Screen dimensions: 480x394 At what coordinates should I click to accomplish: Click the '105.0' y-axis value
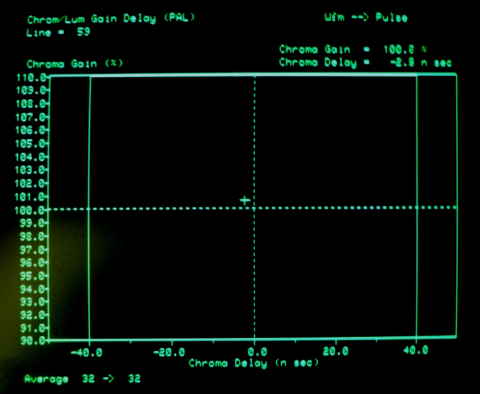click(31, 143)
